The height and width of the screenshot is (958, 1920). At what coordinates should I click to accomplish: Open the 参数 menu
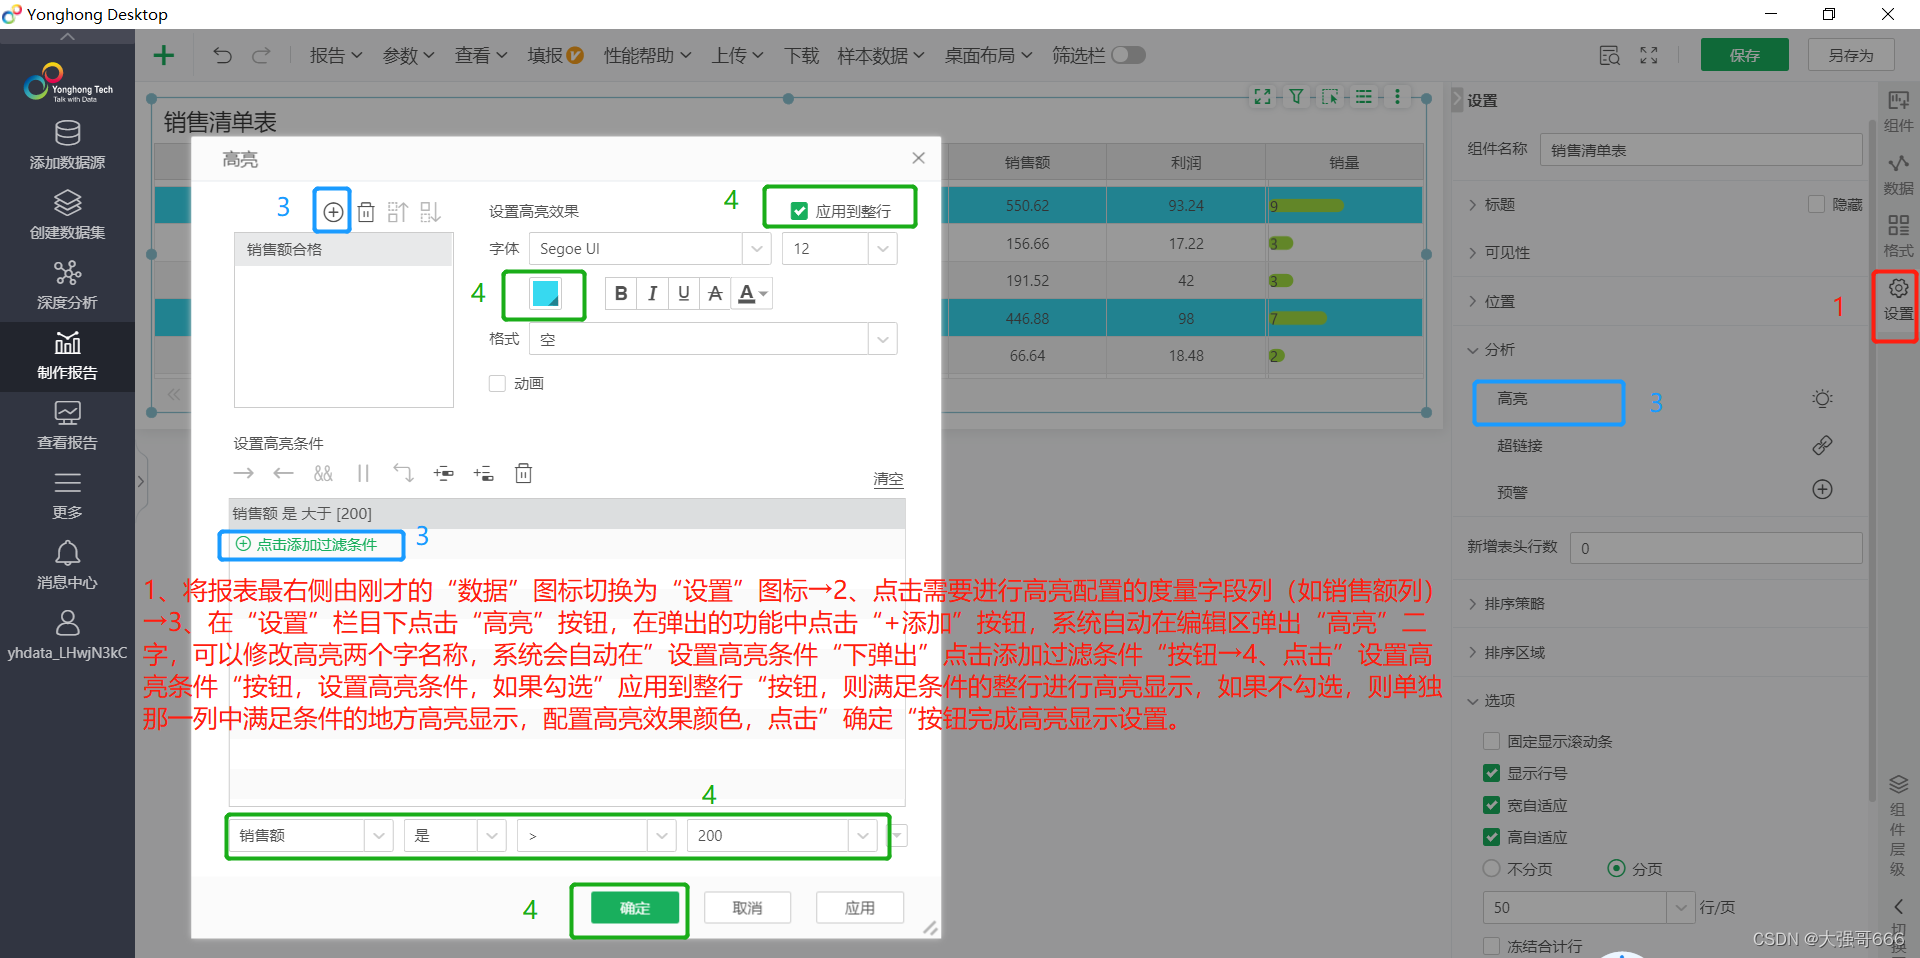coord(408,56)
